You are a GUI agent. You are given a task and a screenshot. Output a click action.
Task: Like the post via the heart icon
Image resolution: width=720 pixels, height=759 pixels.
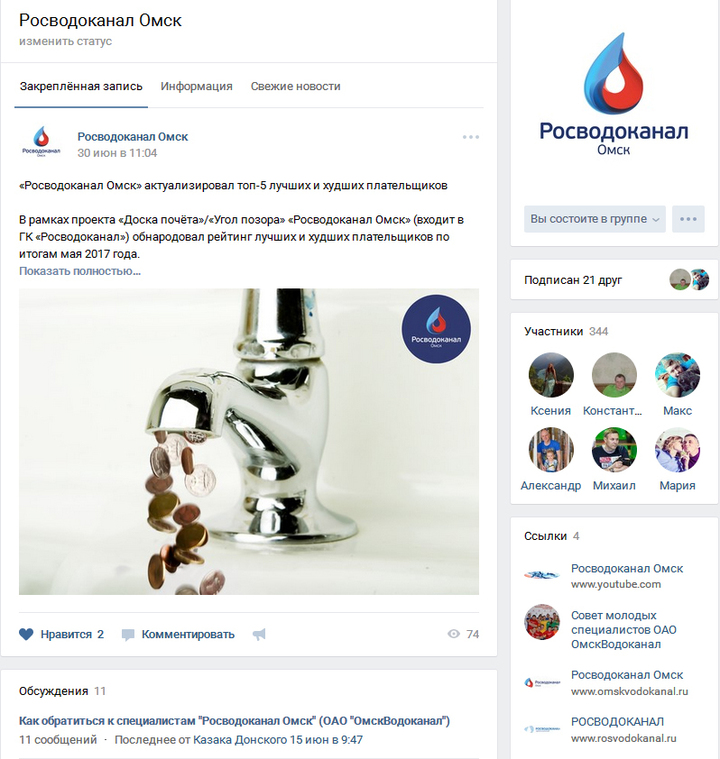[x=26, y=634]
